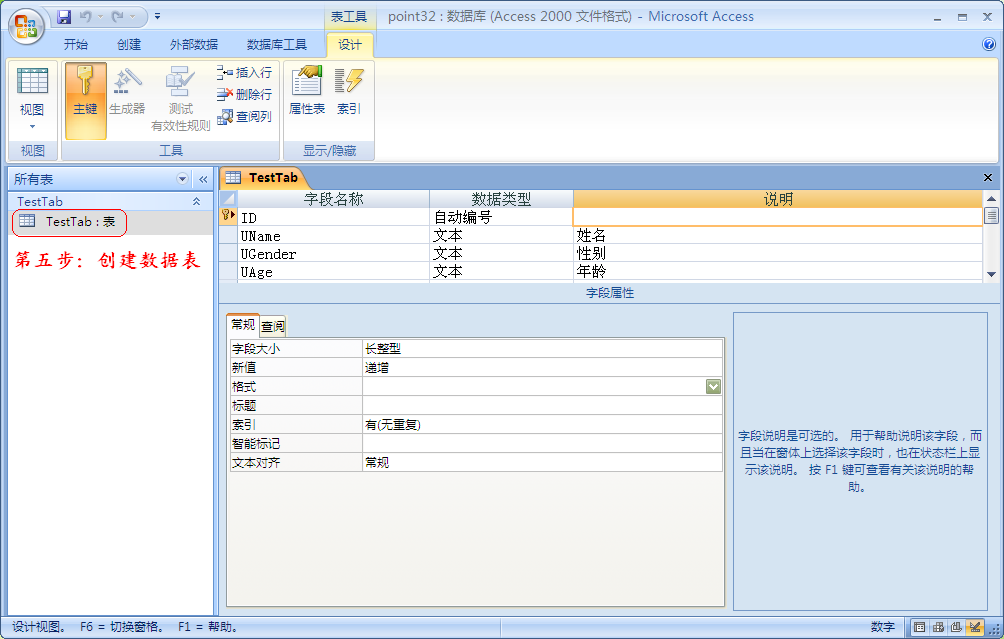Toggle the 主键 primary key button
The width and height of the screenshot is (1004, 639).
pyautogui.click(x=85, y=101)
